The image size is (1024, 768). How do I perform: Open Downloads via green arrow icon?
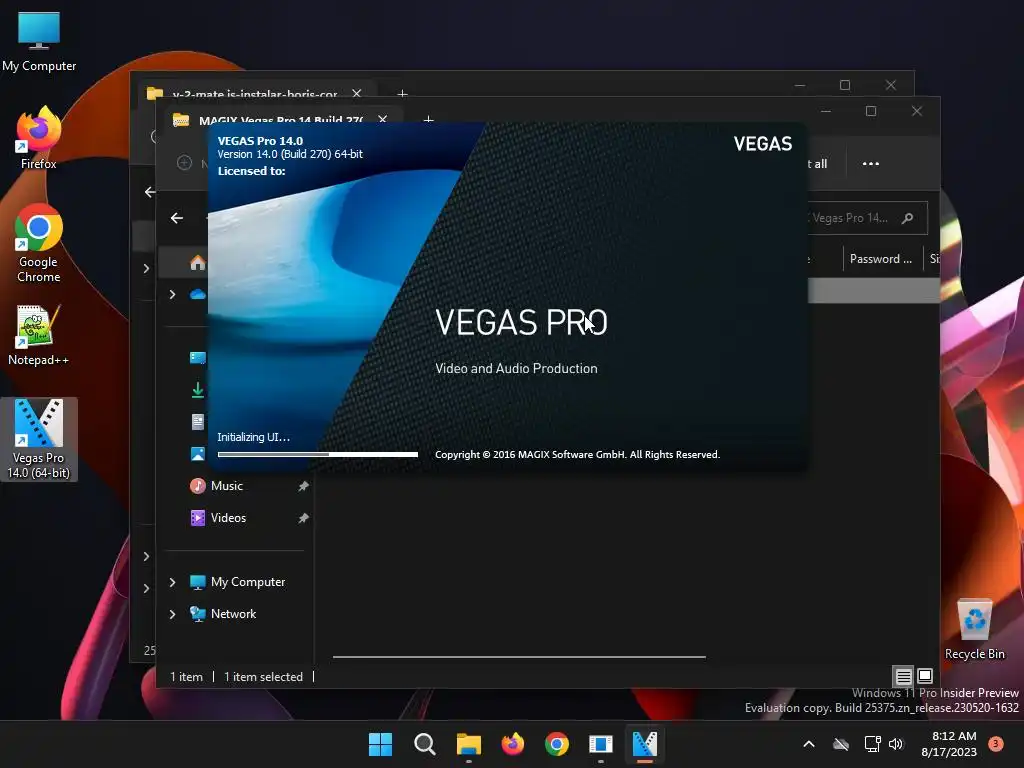click(x=197, y=390)
